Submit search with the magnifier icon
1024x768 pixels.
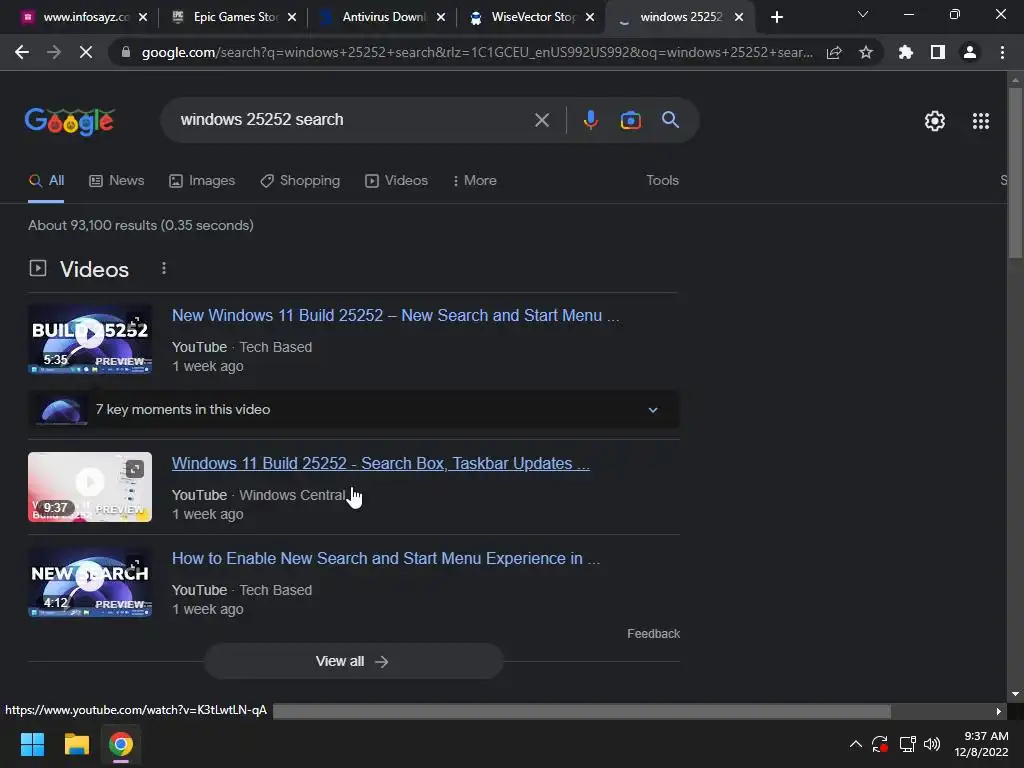[x=671, y=120]
